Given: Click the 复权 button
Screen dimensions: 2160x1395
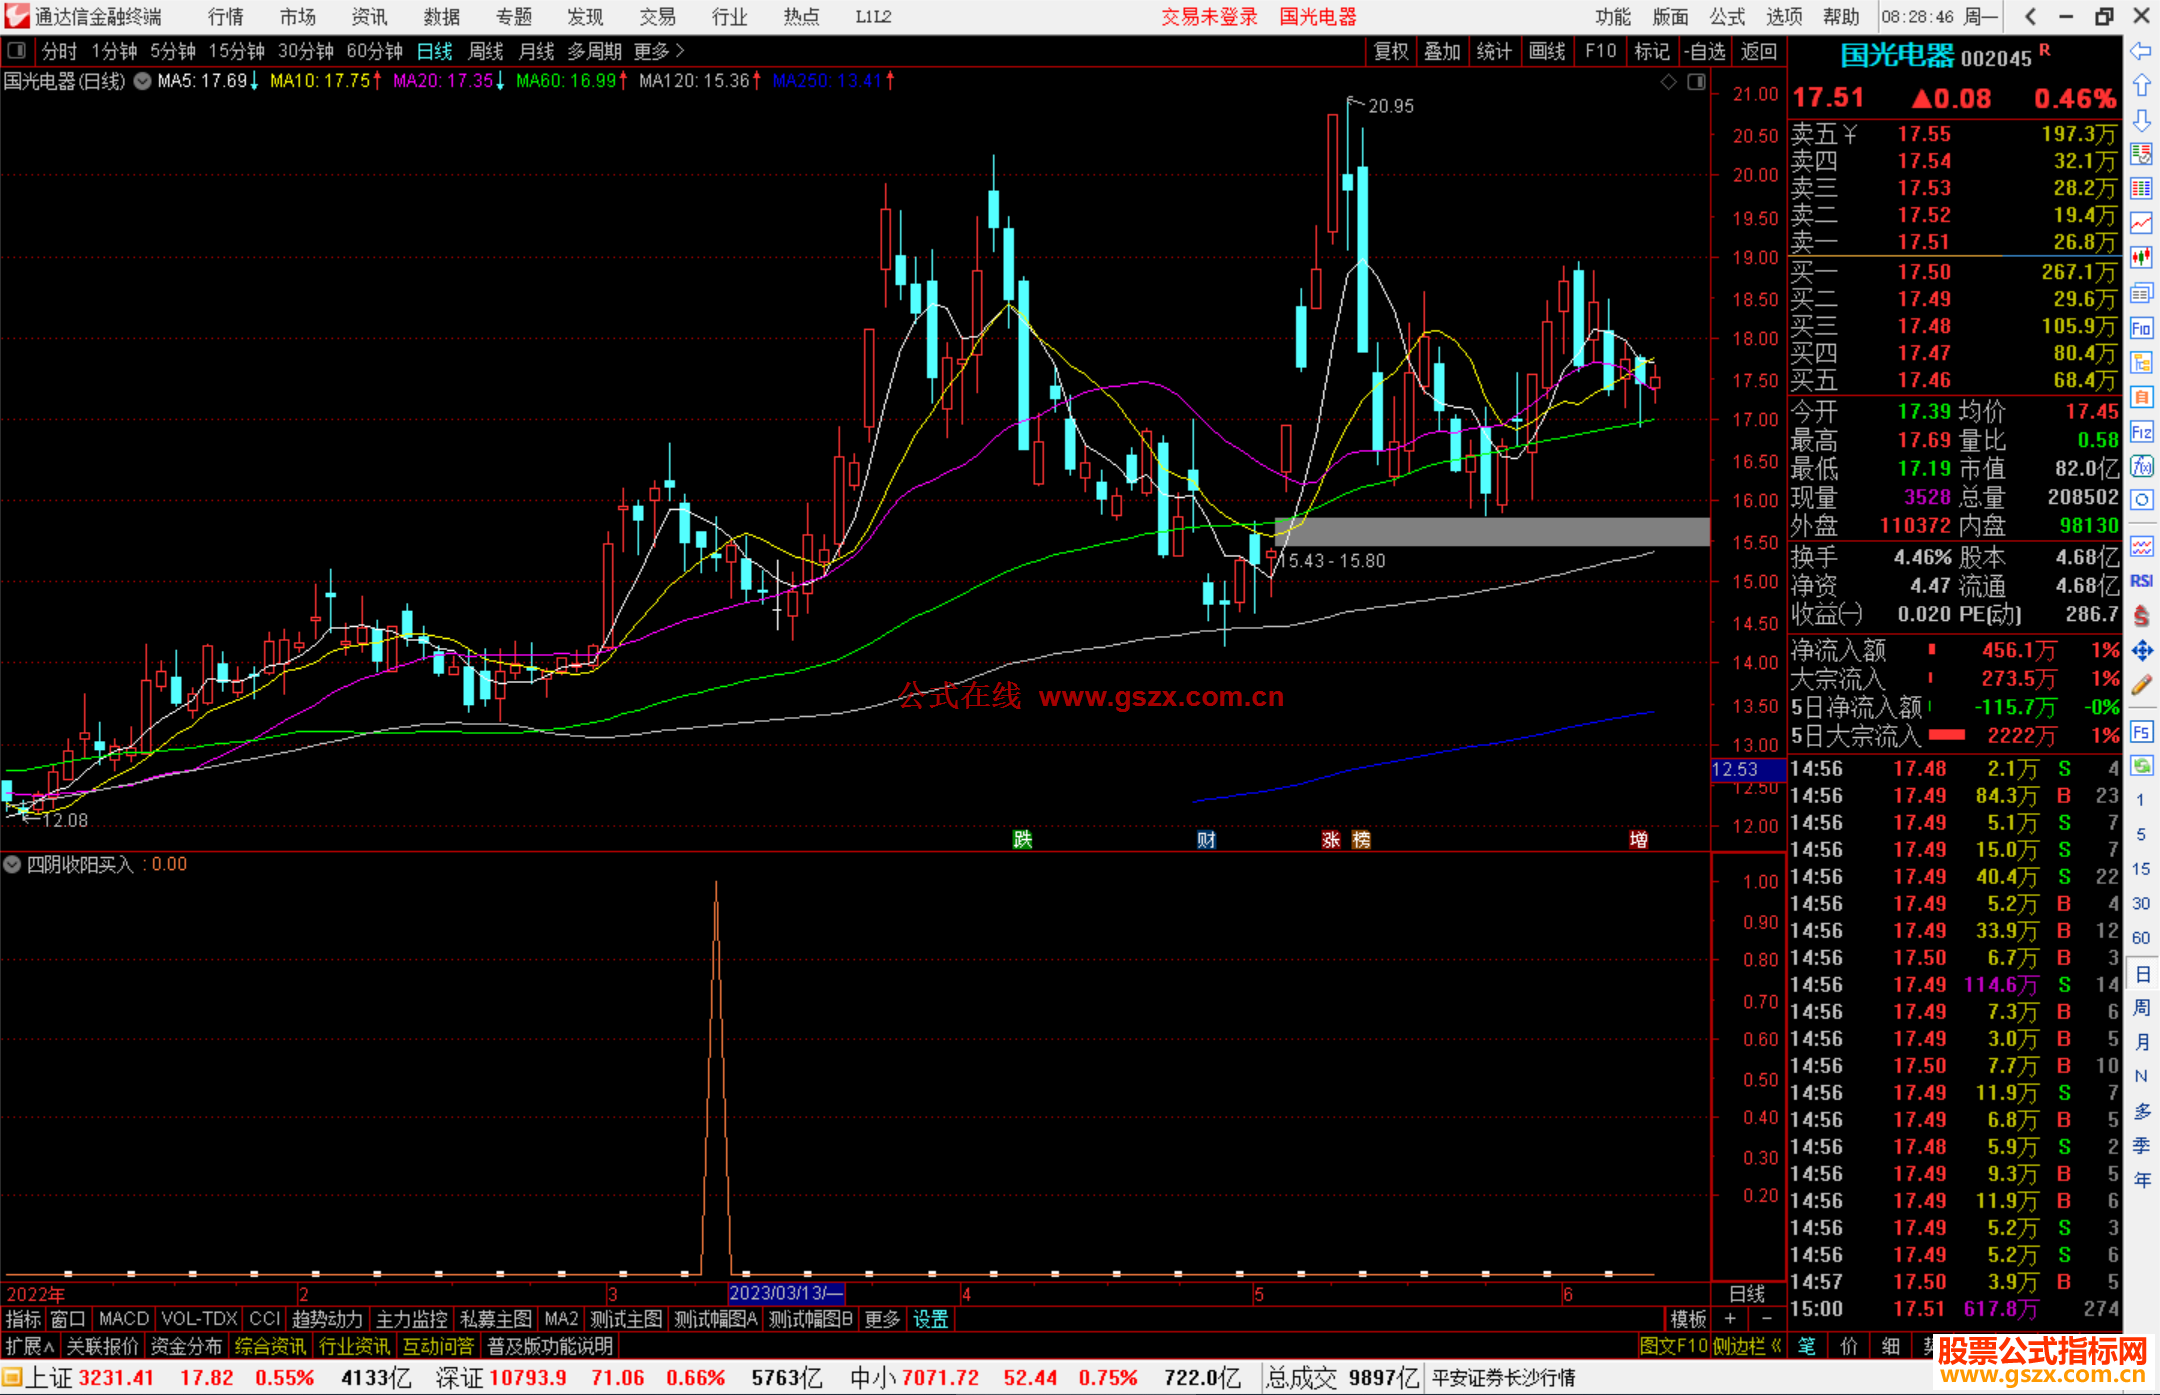Looking at the screenshot, I should pos(1390,50).
